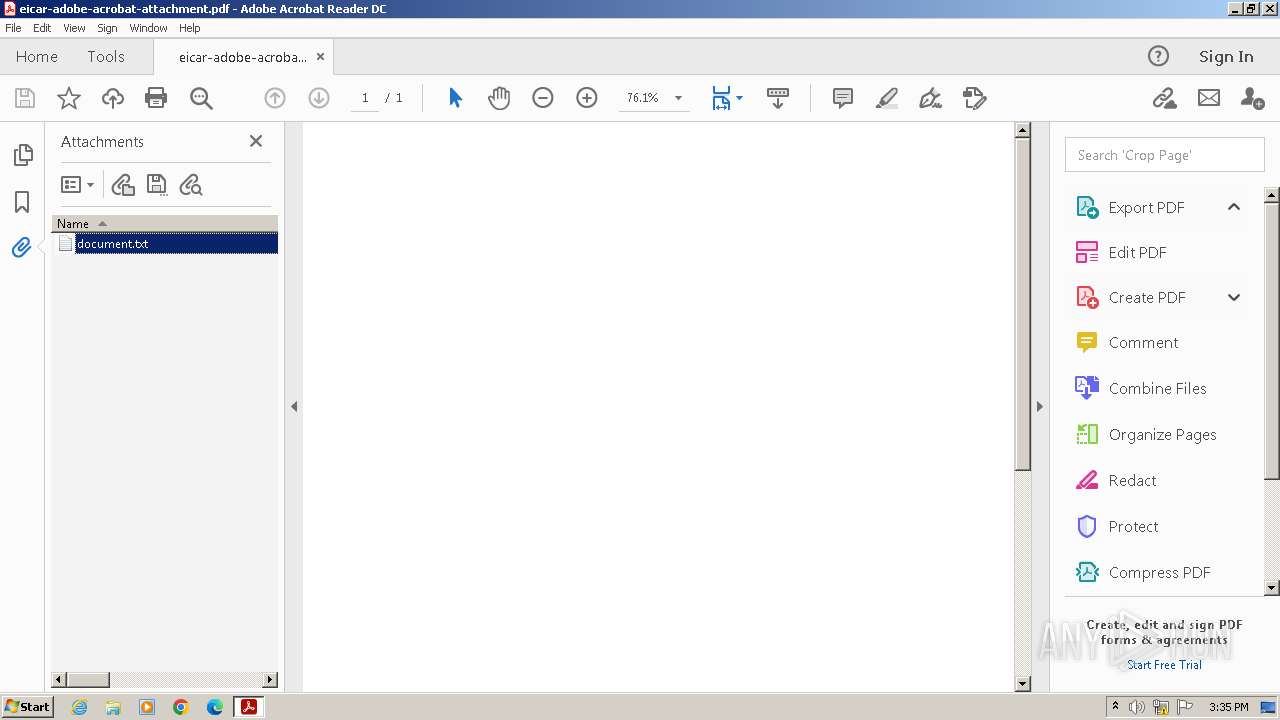Switch to the Home tab
Viewport: 1280px width, 720px height.
pos(37,56)
